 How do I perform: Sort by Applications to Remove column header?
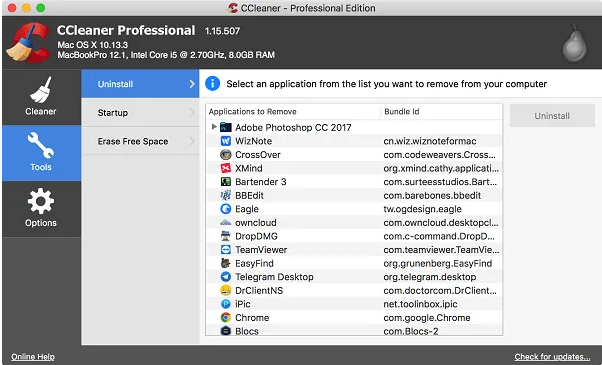click(293, 112)
